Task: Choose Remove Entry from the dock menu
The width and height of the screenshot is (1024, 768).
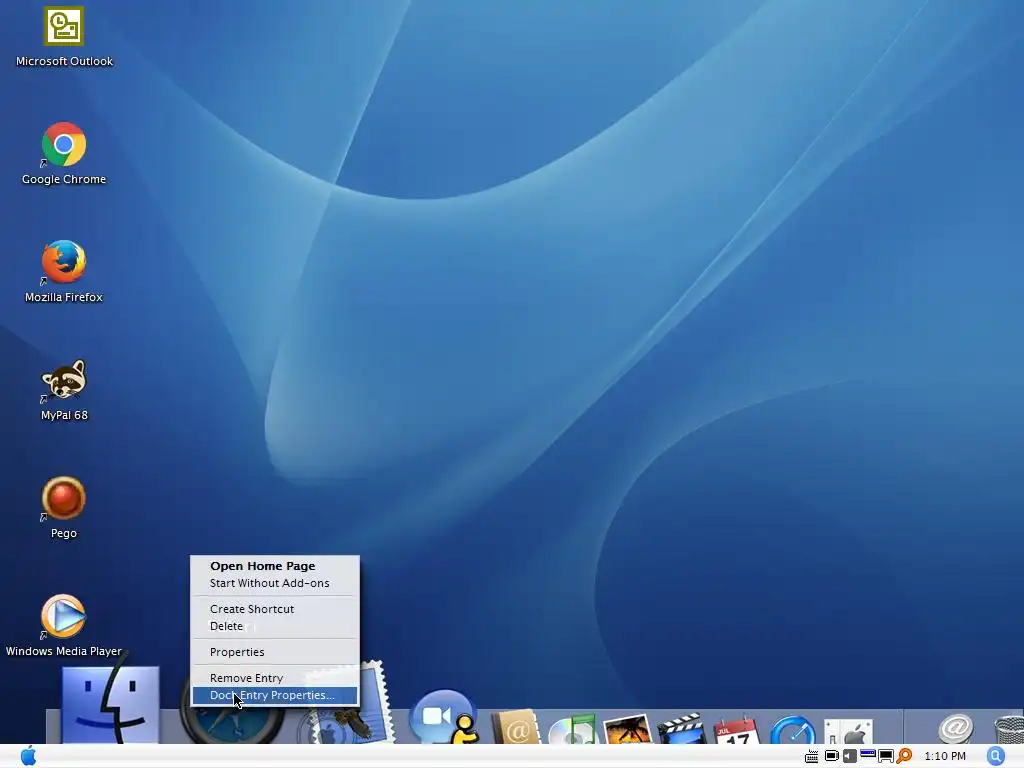Action: [x=246, y=679]
